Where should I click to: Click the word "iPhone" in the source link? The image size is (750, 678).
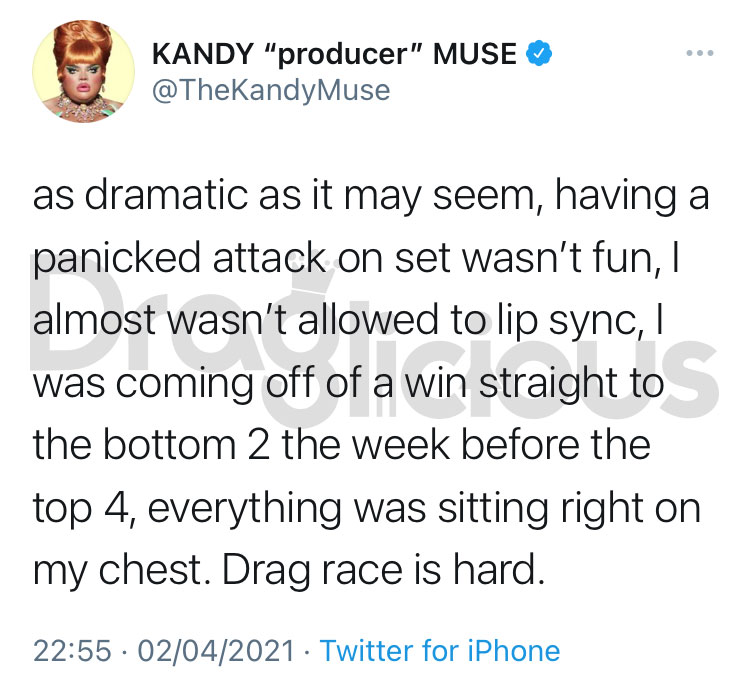click(514, 650)
